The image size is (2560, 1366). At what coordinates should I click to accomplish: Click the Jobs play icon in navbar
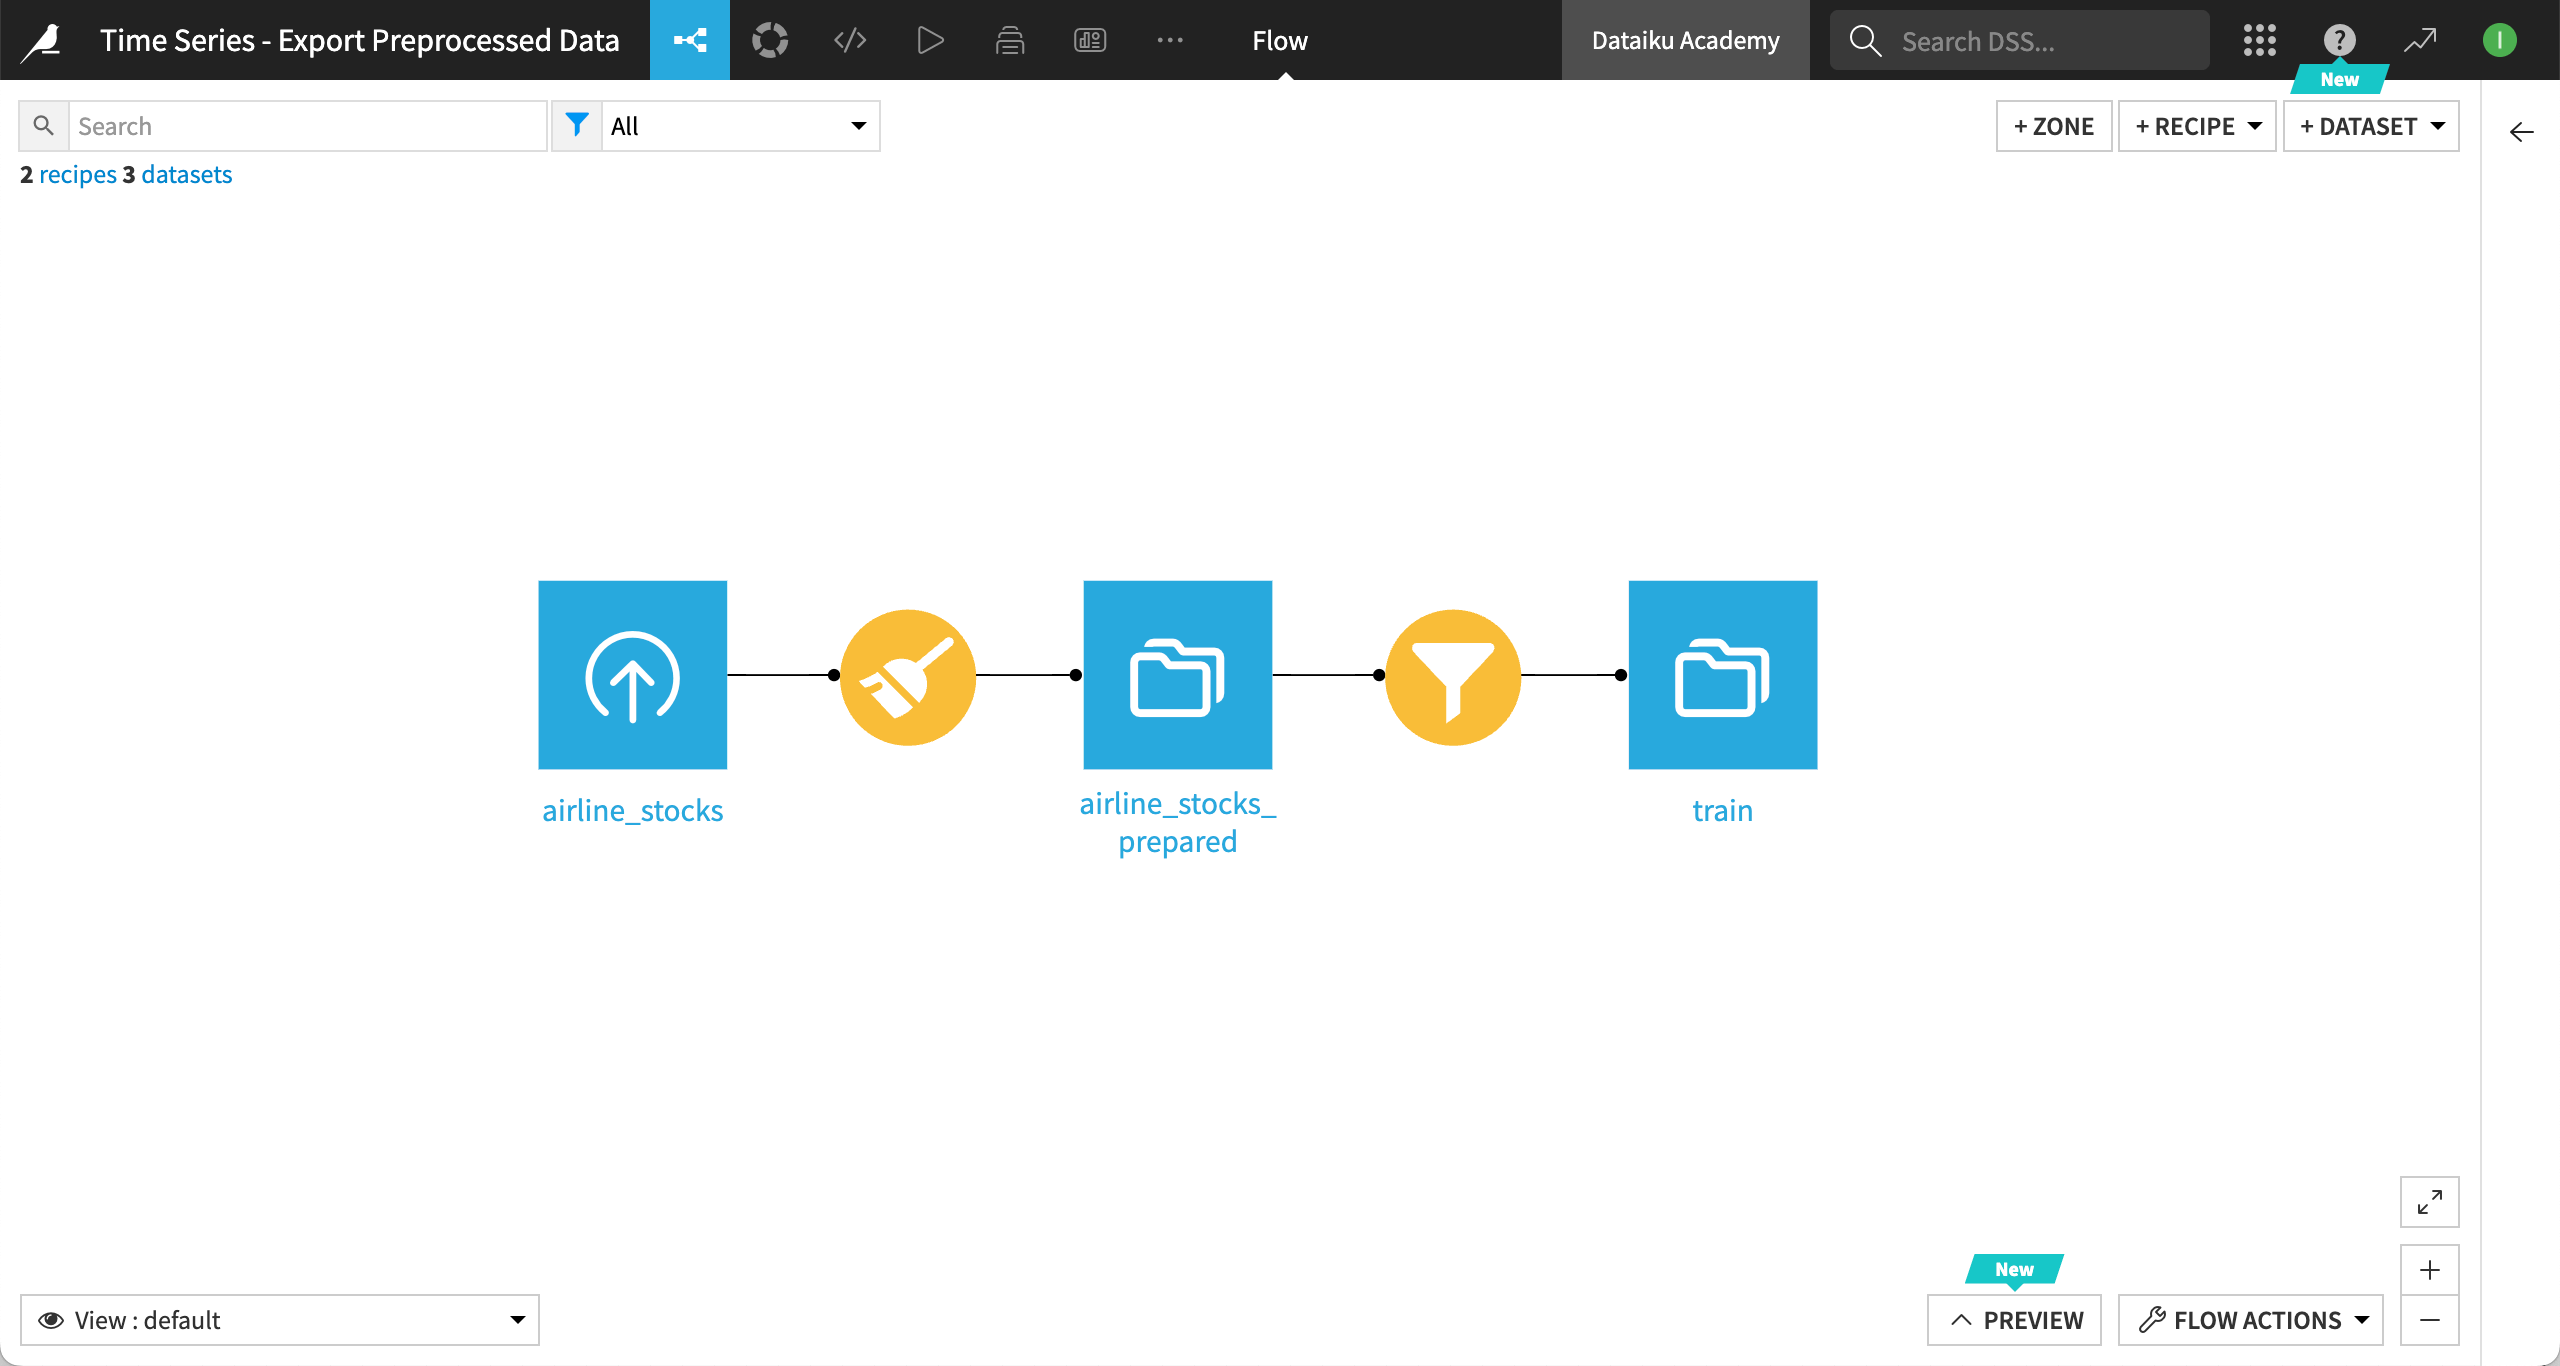click(929, 40)
